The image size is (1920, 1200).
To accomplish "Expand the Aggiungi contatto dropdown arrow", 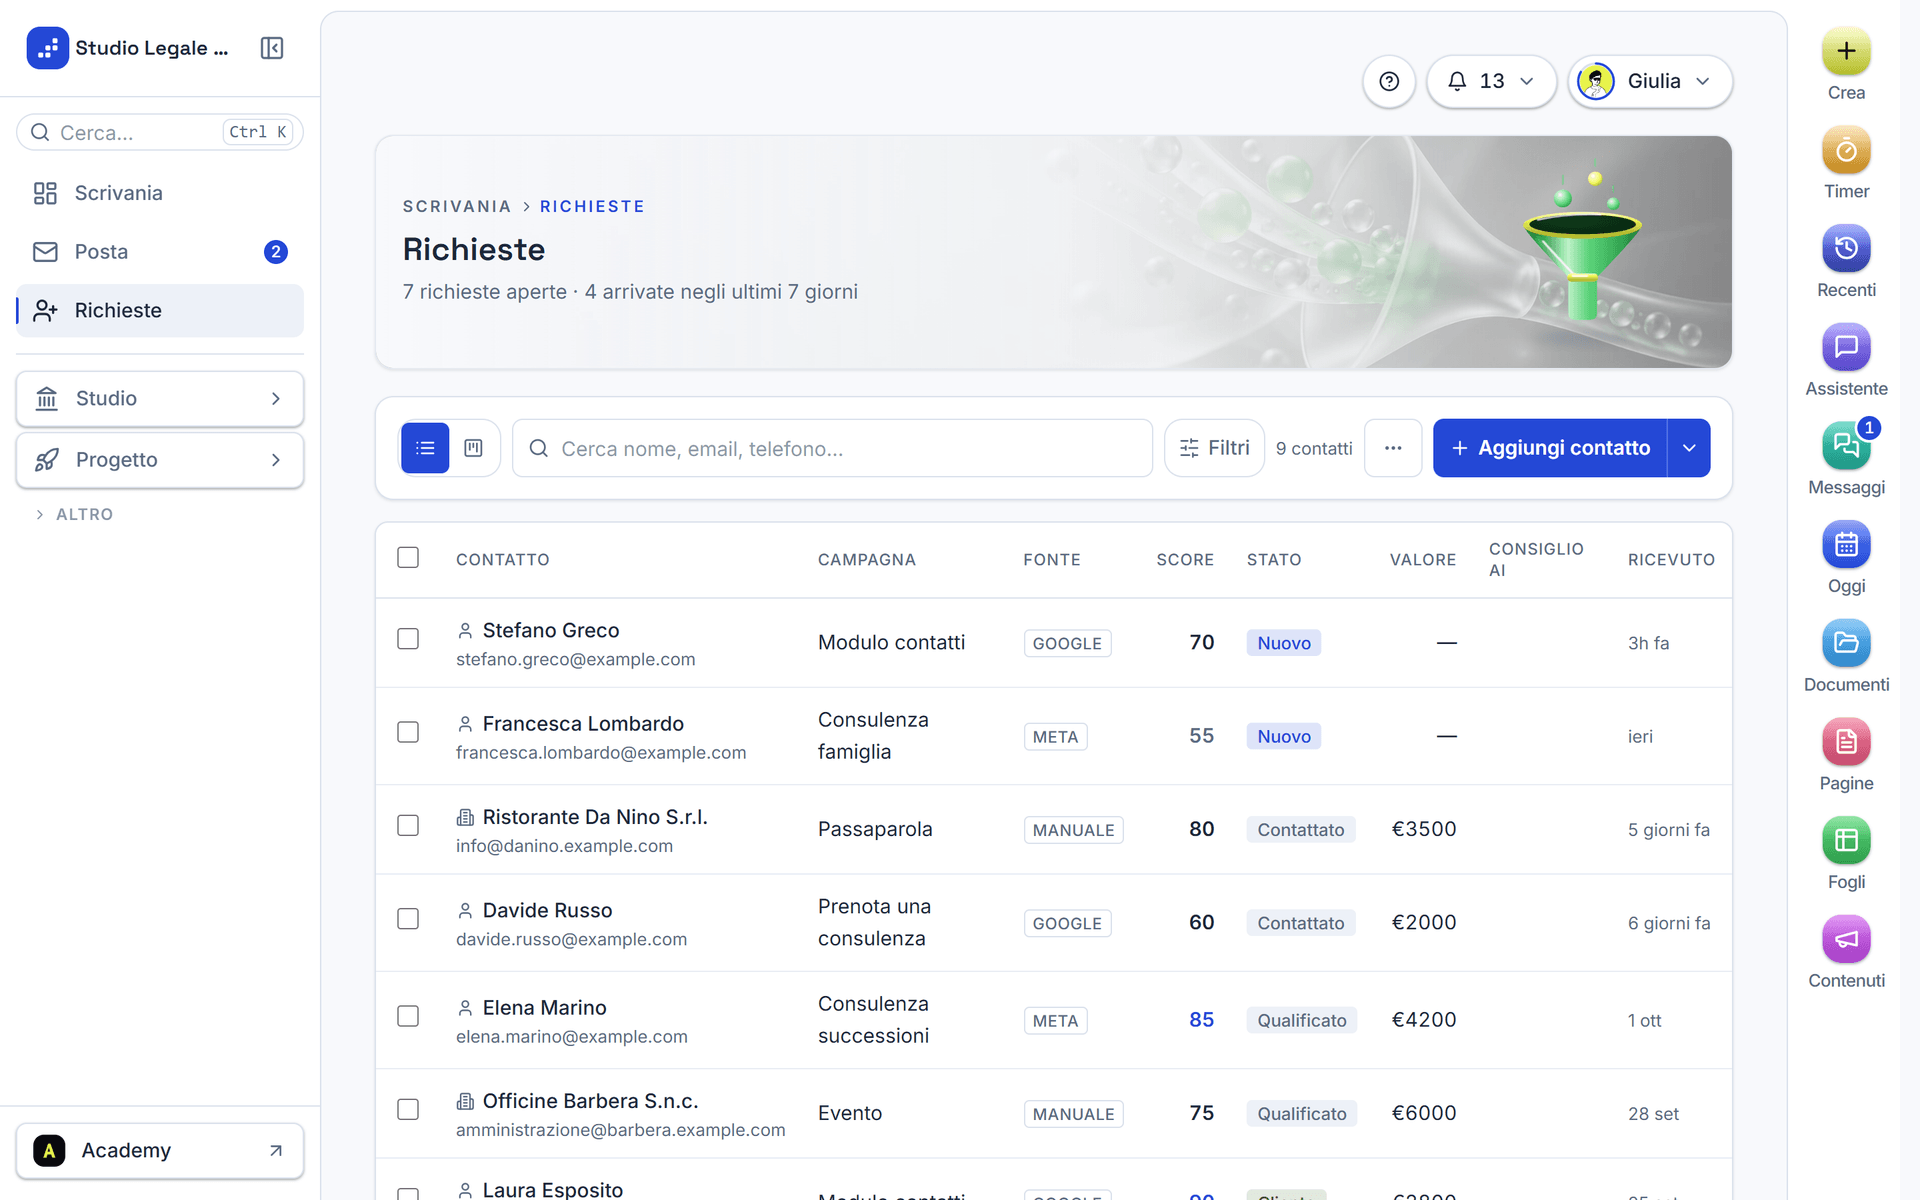I will point(1689,448).
